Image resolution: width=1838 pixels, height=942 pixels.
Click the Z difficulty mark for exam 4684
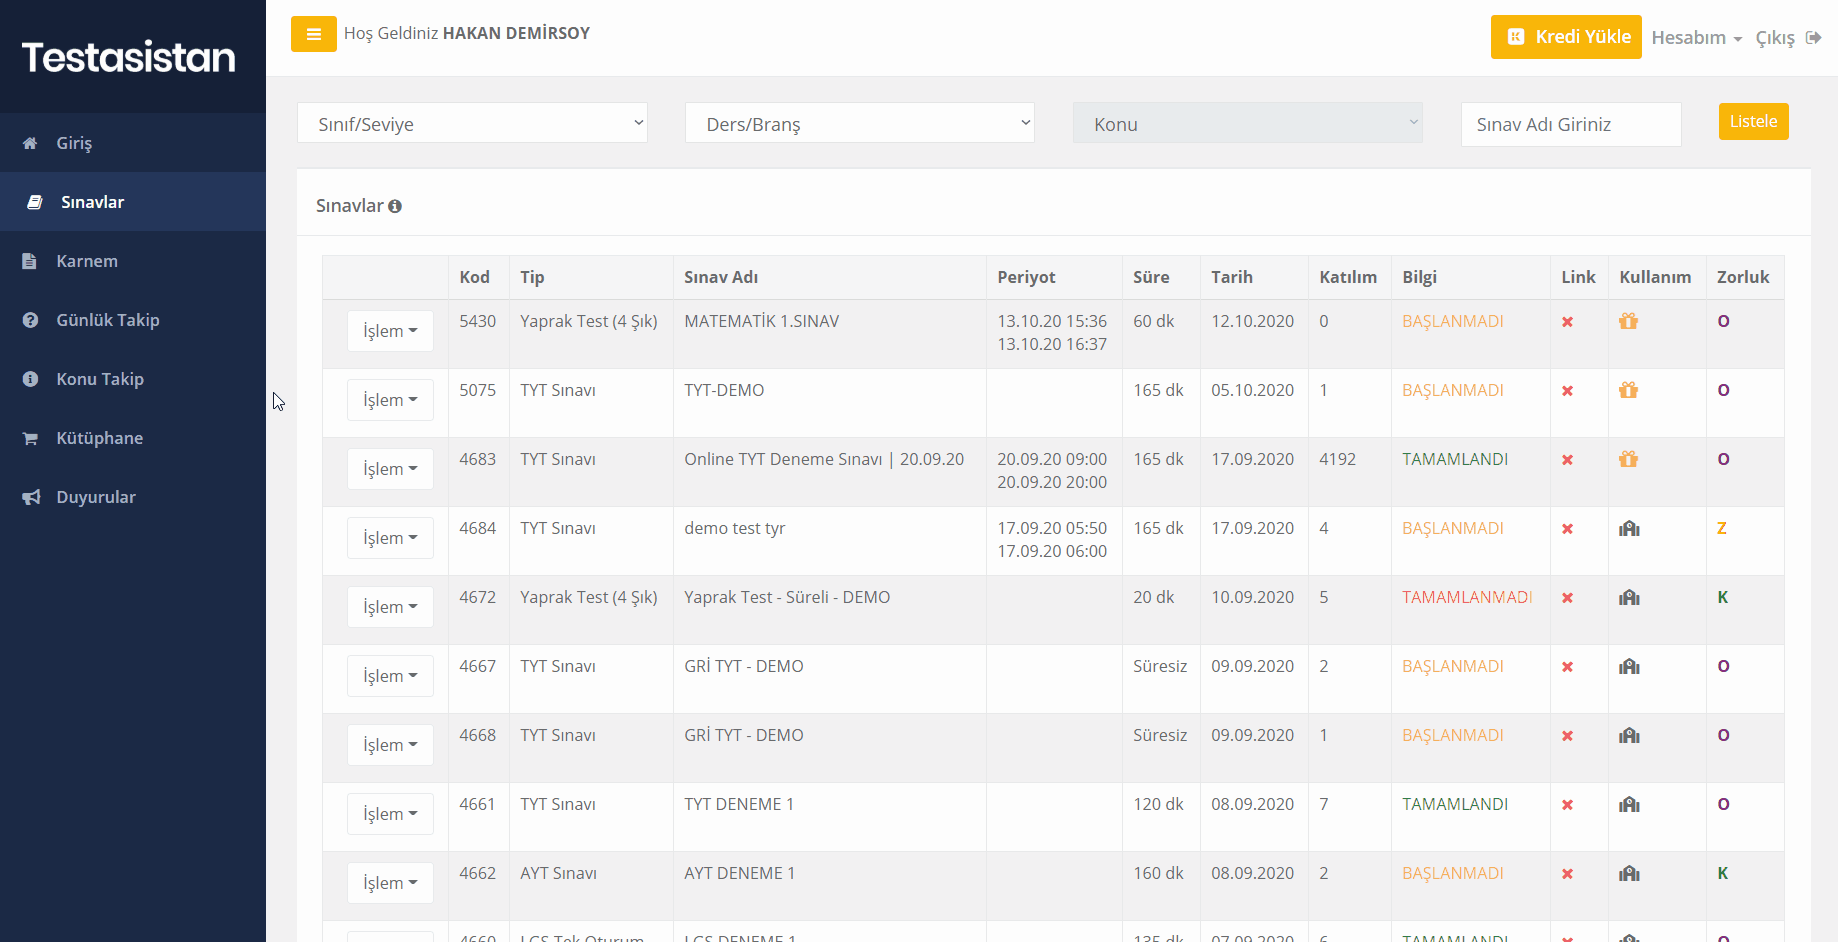(1722, 528)
